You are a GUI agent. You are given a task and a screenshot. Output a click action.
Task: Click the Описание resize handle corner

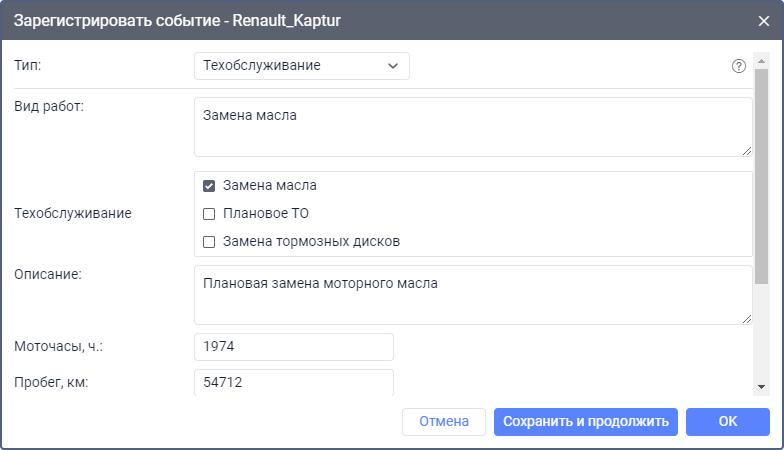click(x=747, y=319)
